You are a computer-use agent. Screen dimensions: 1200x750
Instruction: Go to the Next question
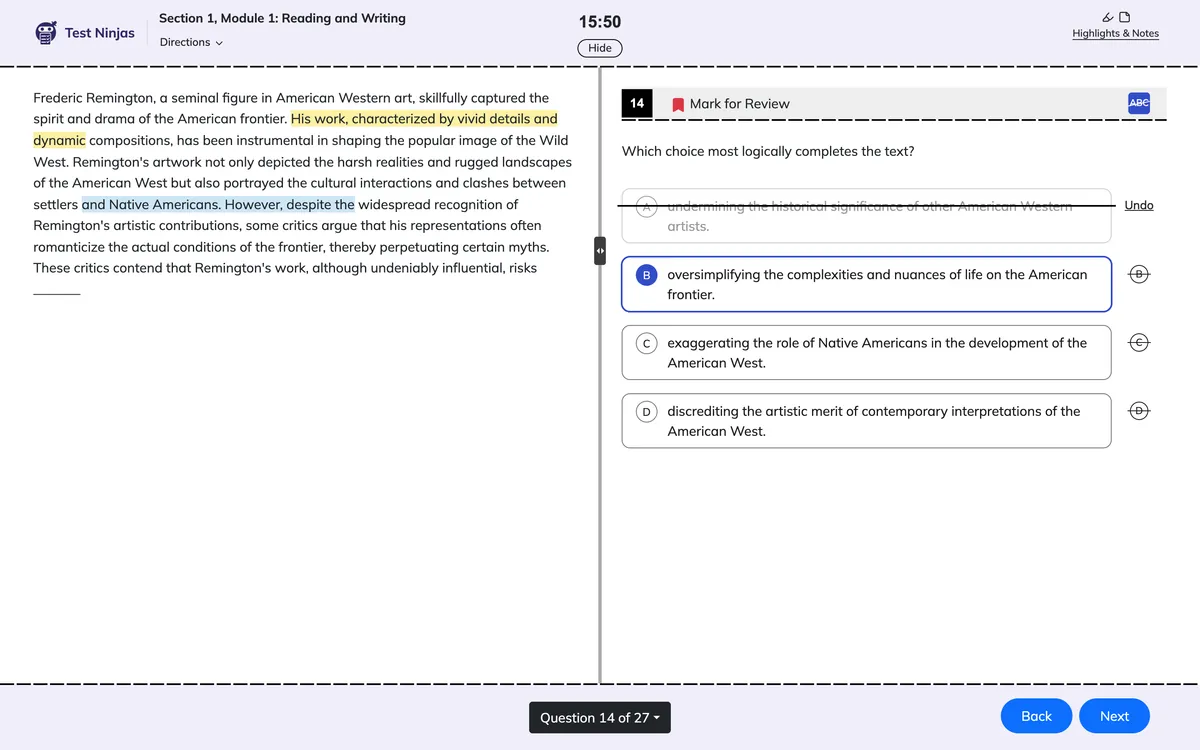pyautogui.click(x=1114, y=716)
